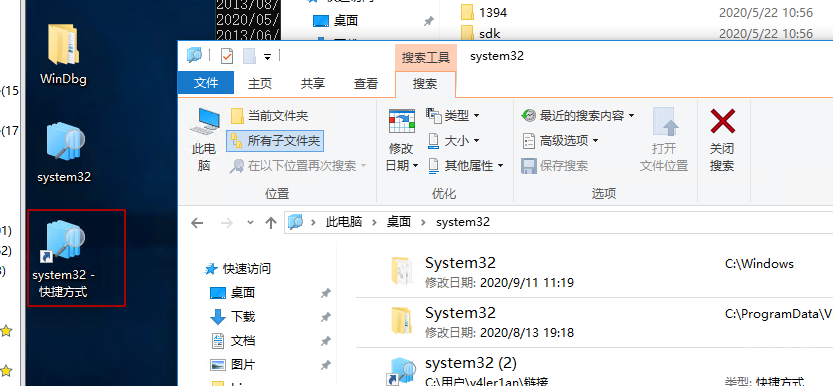
Task: Click the 搜索工具 contextual tab header
Action: [x=426, y=57]
